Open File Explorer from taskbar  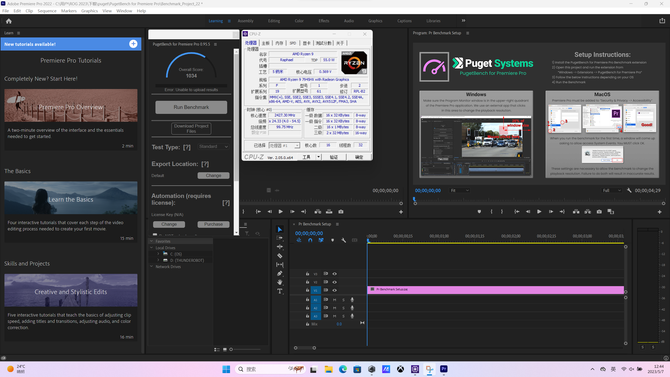(x=328, y=369)
